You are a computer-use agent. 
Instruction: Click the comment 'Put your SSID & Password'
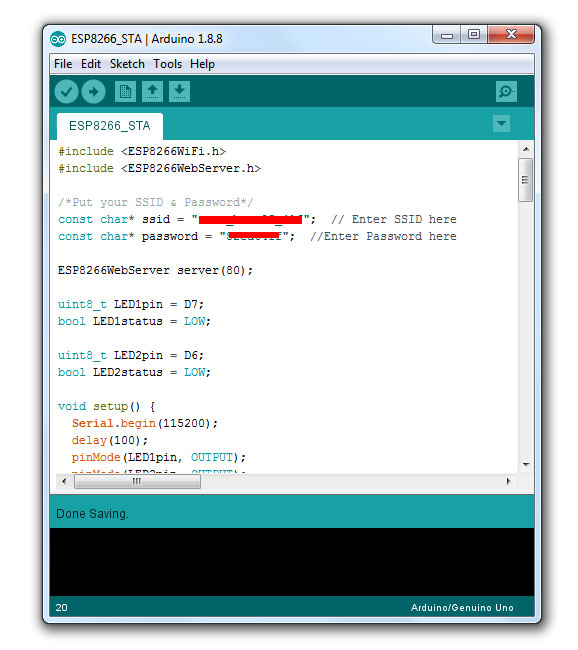[x=156, y=203]
